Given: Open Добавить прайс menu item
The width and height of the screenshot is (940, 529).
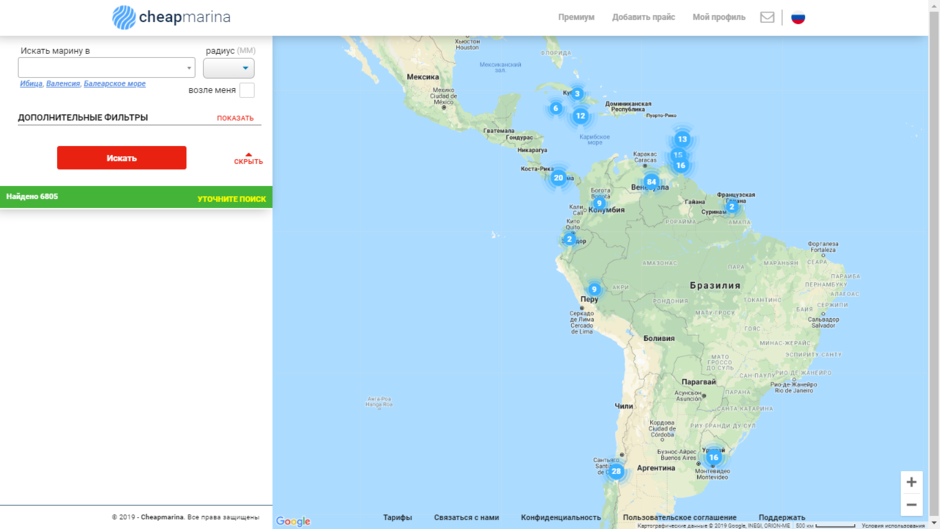Looking at the screenshot, I should [643, 17].
